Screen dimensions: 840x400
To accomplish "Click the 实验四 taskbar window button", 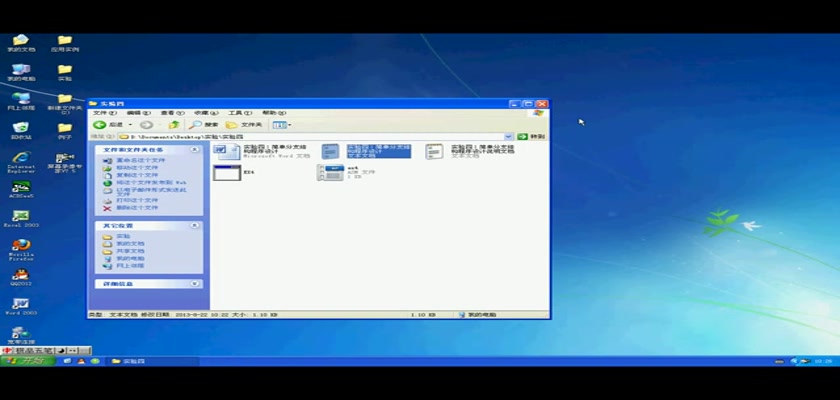I will coord(153,361).
